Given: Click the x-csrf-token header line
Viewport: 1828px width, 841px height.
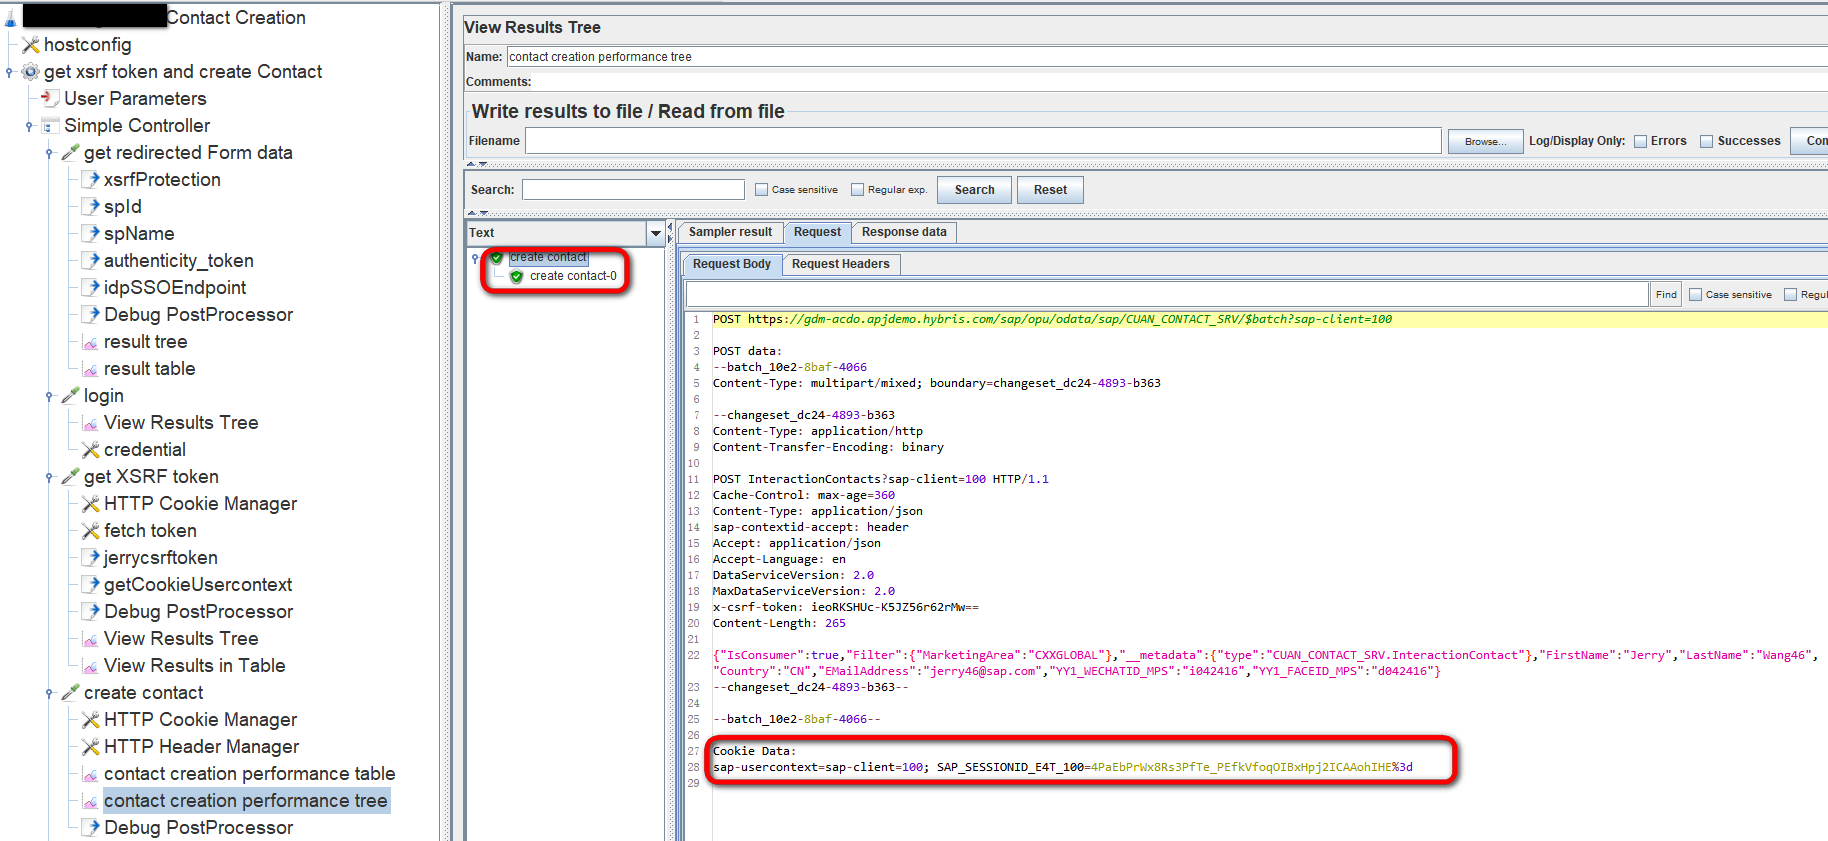Looking at the screenshot, I should coord(845,607).
